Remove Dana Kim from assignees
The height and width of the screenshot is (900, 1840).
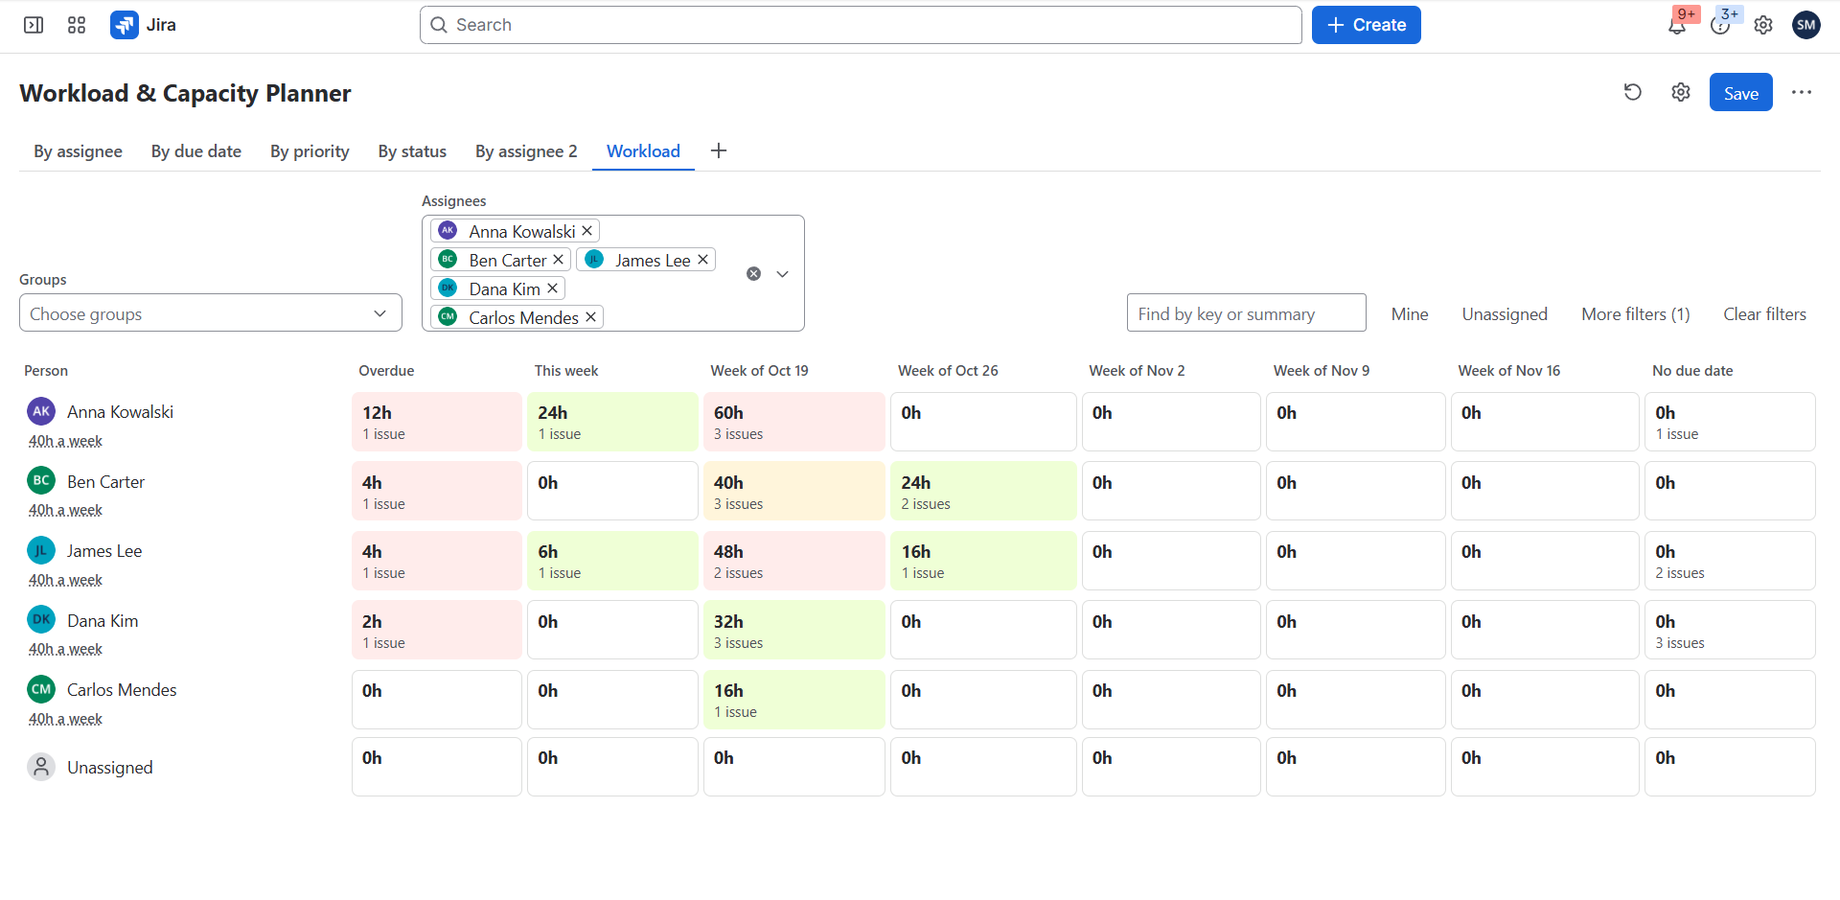pos(552,289)
